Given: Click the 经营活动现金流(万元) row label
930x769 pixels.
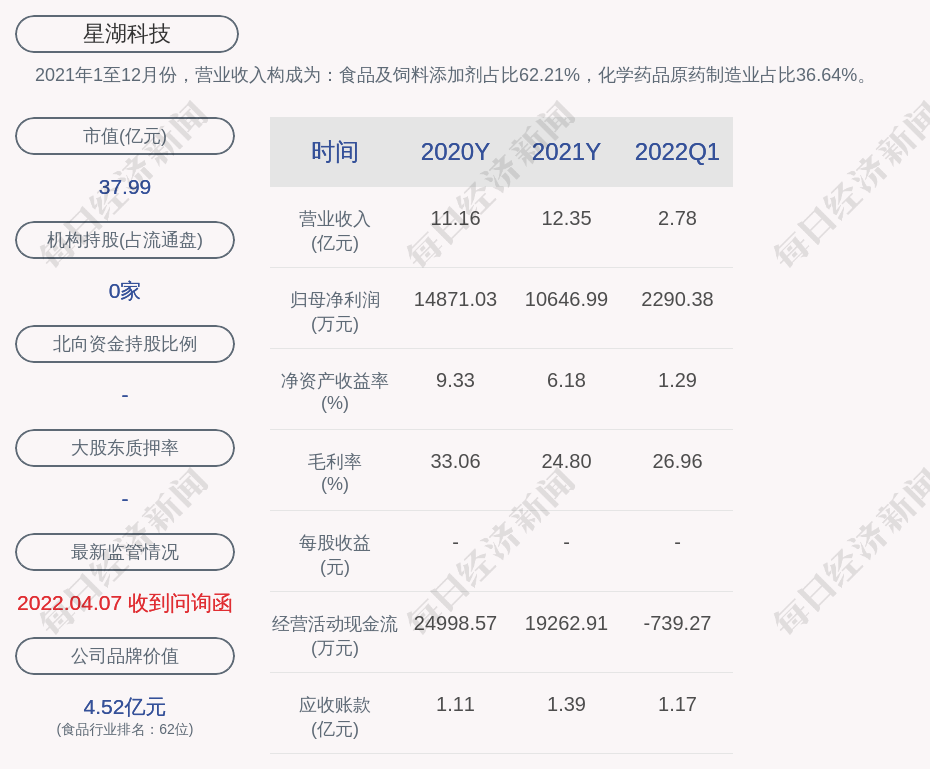Looking at the screenshot, I should coord(335,636).
